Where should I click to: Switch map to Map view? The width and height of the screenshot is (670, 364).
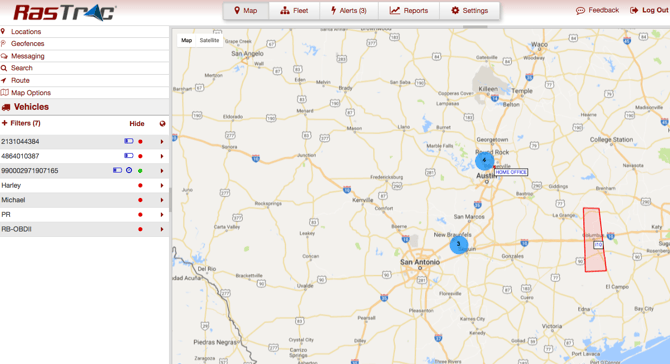click(186, 41)
